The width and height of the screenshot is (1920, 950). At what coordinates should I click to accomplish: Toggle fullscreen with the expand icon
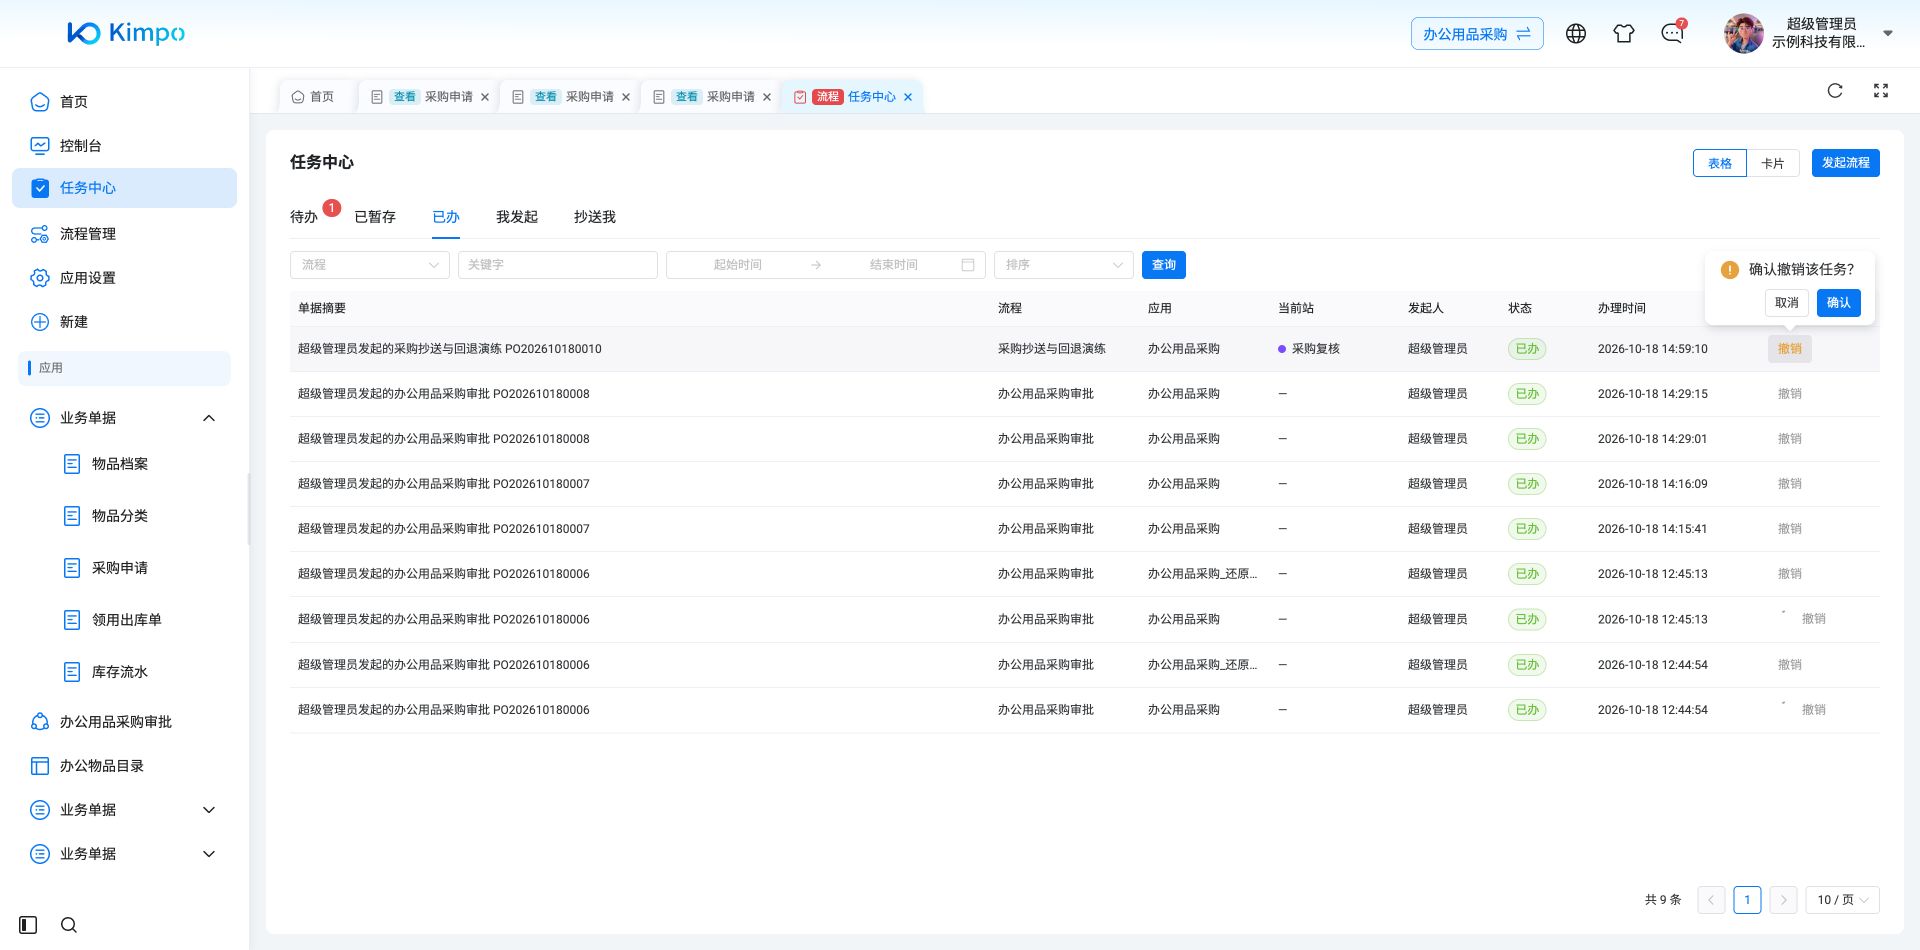[x=1881, y=91]
